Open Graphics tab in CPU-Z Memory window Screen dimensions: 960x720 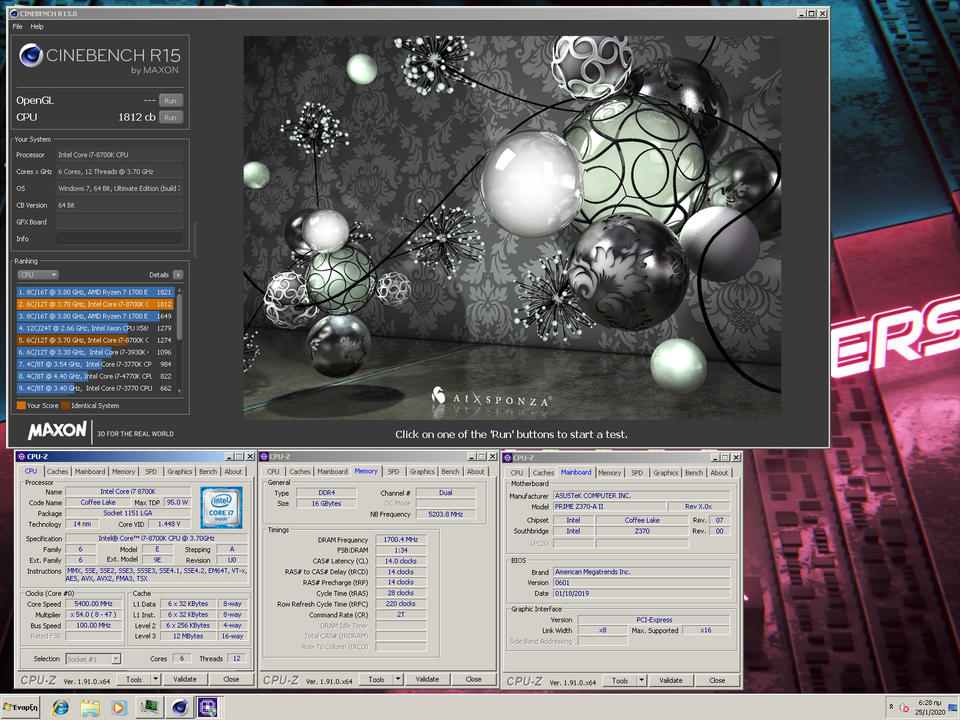422,471
